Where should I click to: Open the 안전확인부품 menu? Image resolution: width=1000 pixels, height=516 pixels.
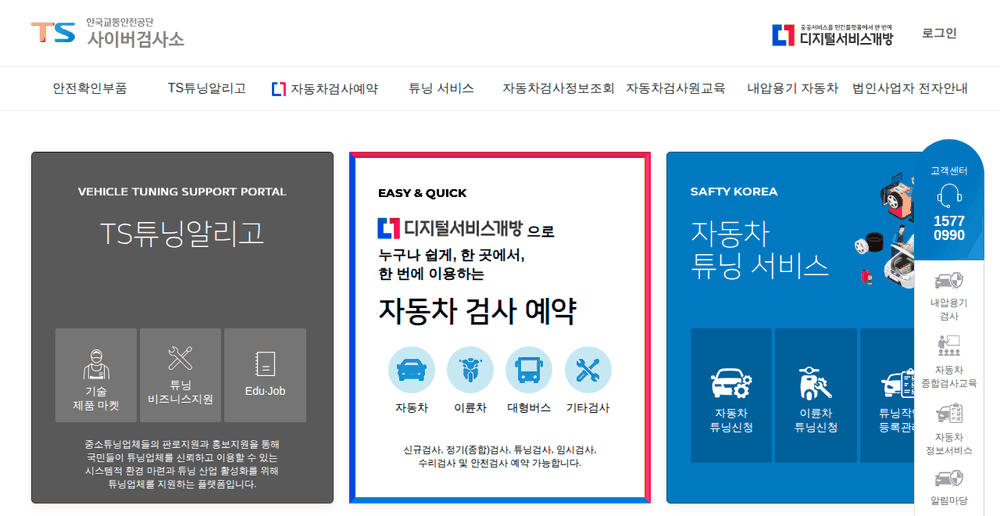click(x=90, y=88)
